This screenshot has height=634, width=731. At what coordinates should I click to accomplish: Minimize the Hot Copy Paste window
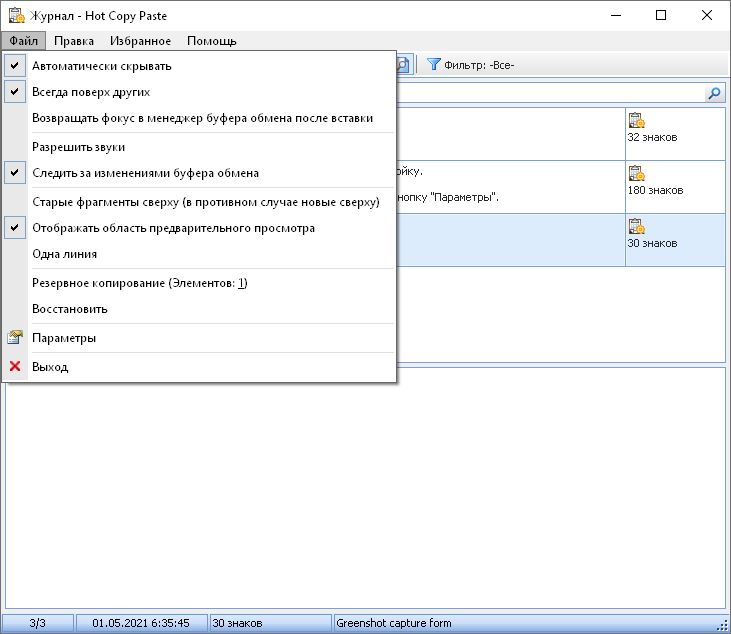coord(616,15)
